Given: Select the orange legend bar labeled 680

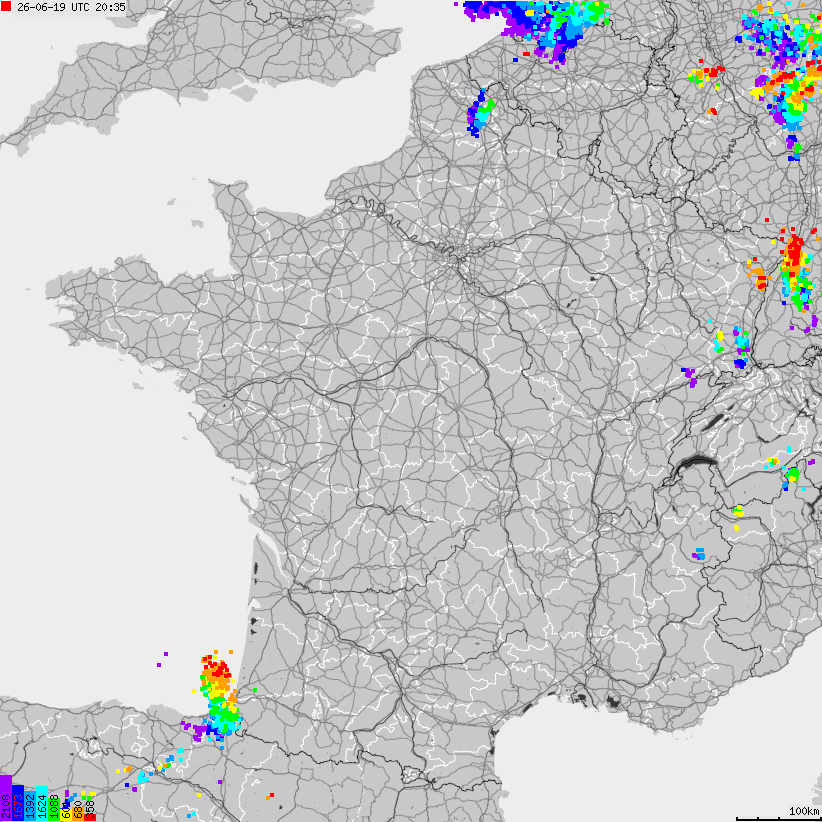Looking at the screenshot, I should [x=78, y=814].
